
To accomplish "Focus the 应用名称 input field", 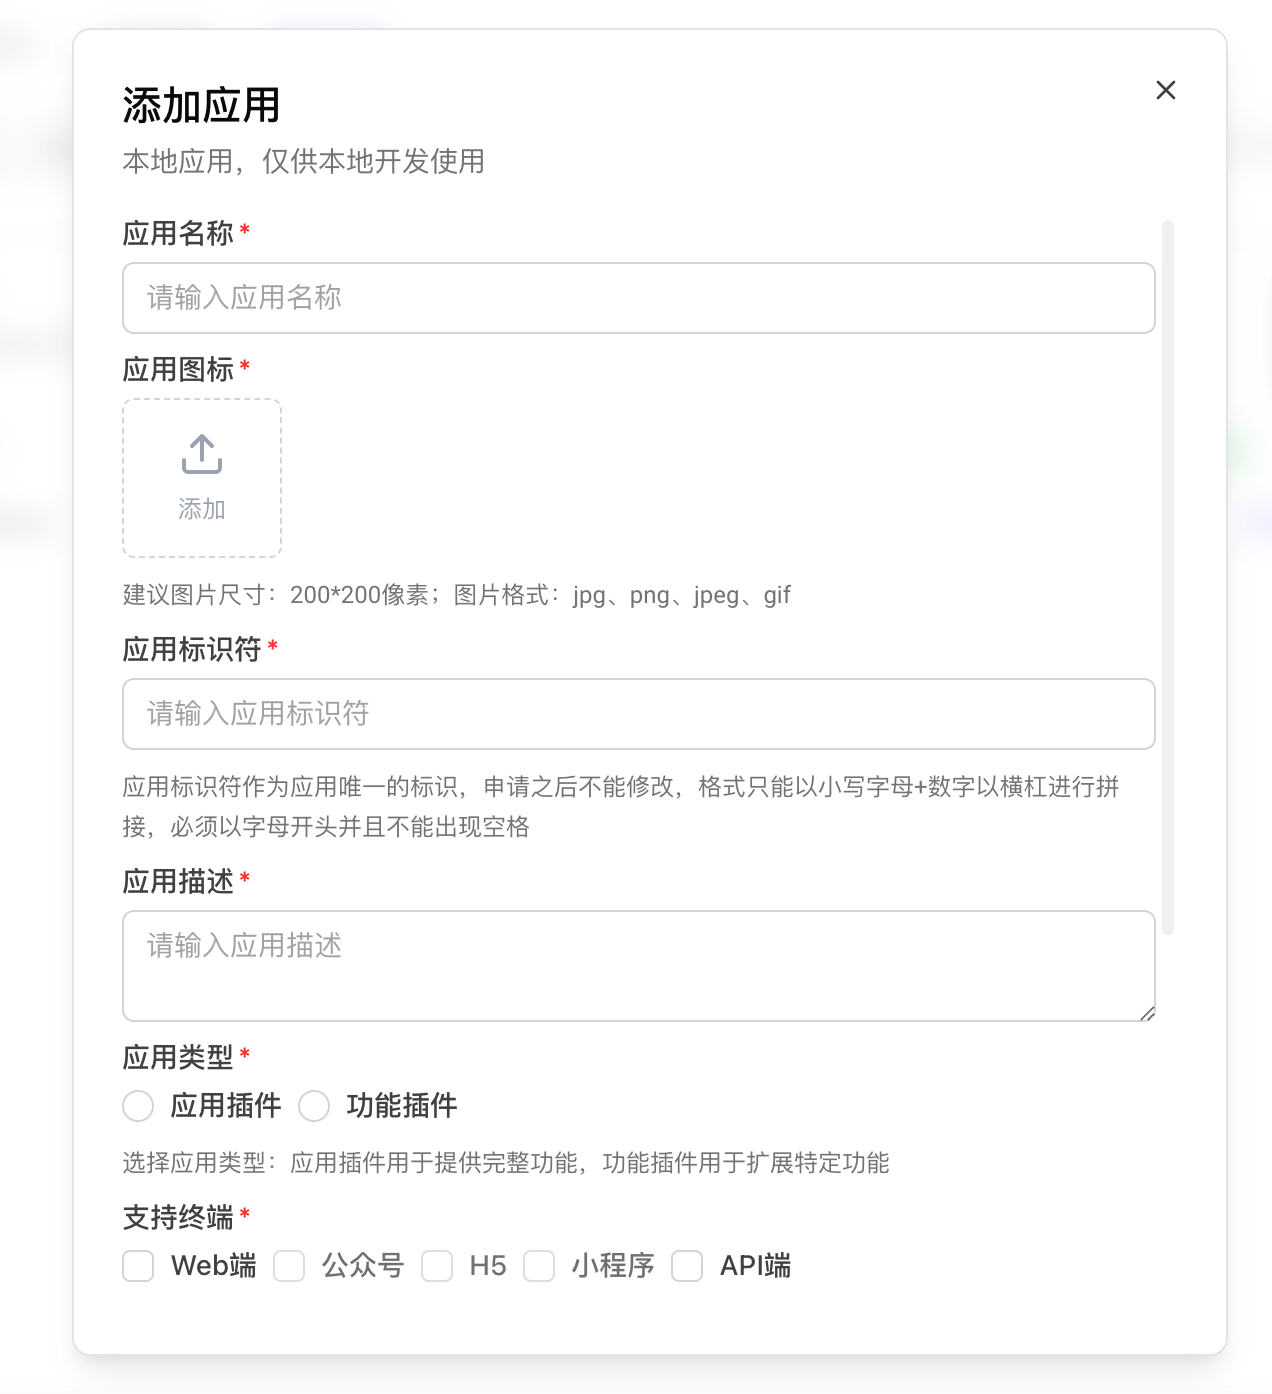I will click(638, 298).
